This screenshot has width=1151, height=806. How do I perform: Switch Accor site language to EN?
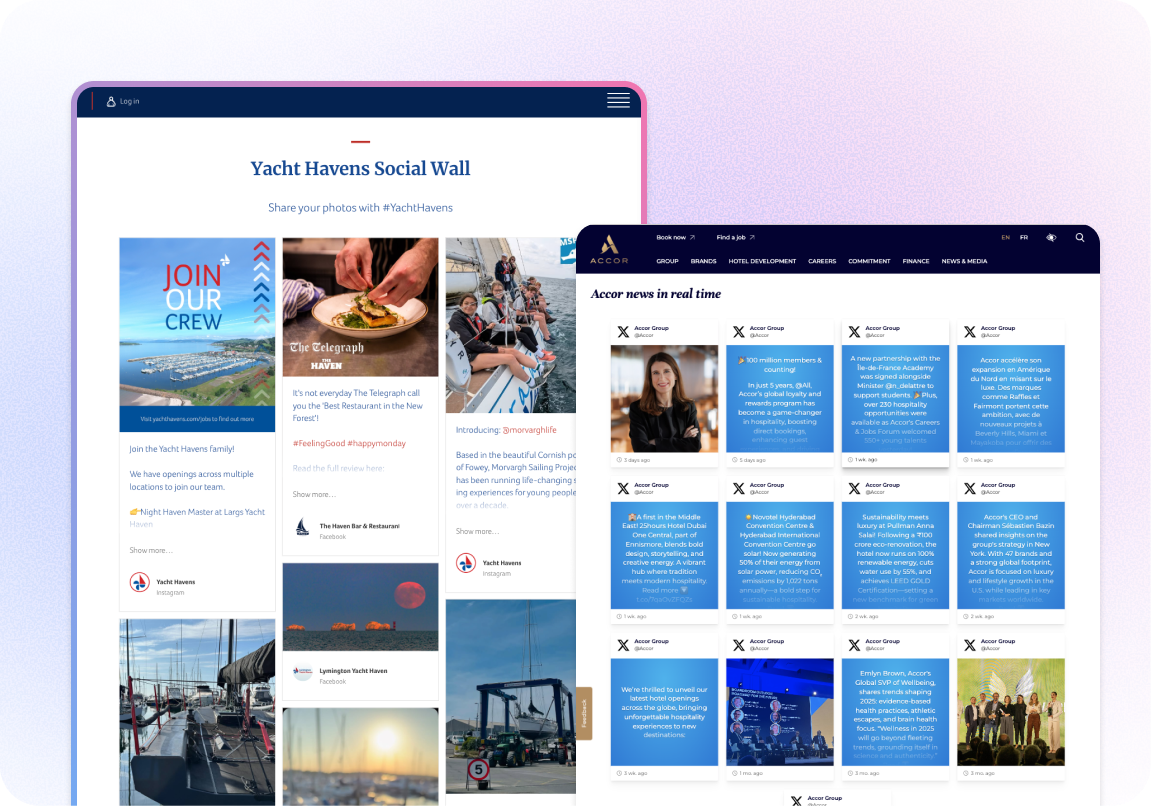point(1005,237)
